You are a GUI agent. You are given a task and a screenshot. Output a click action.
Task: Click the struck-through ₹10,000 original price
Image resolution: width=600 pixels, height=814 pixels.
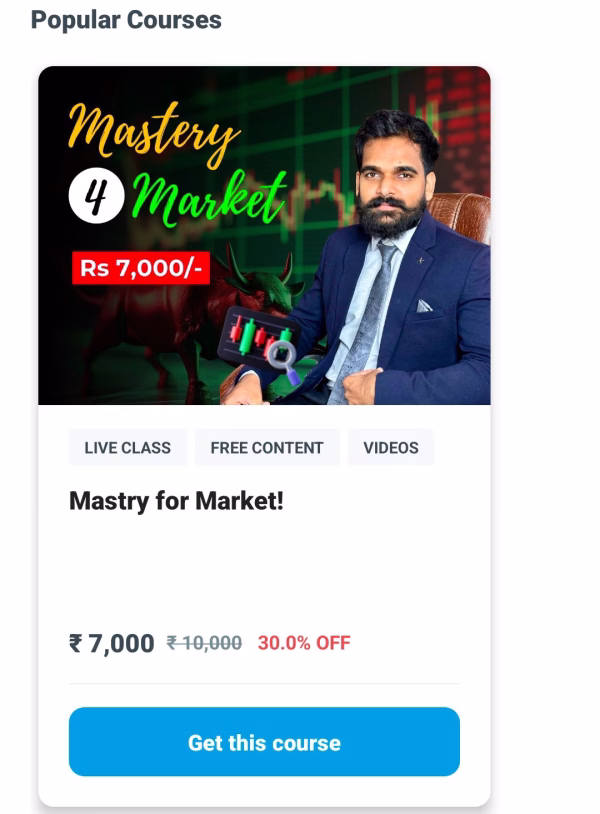[204, 643]
